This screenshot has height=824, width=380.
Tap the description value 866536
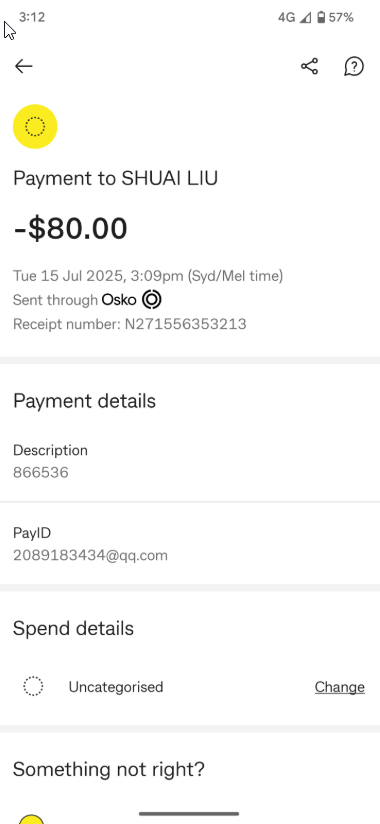click(40, 472)
